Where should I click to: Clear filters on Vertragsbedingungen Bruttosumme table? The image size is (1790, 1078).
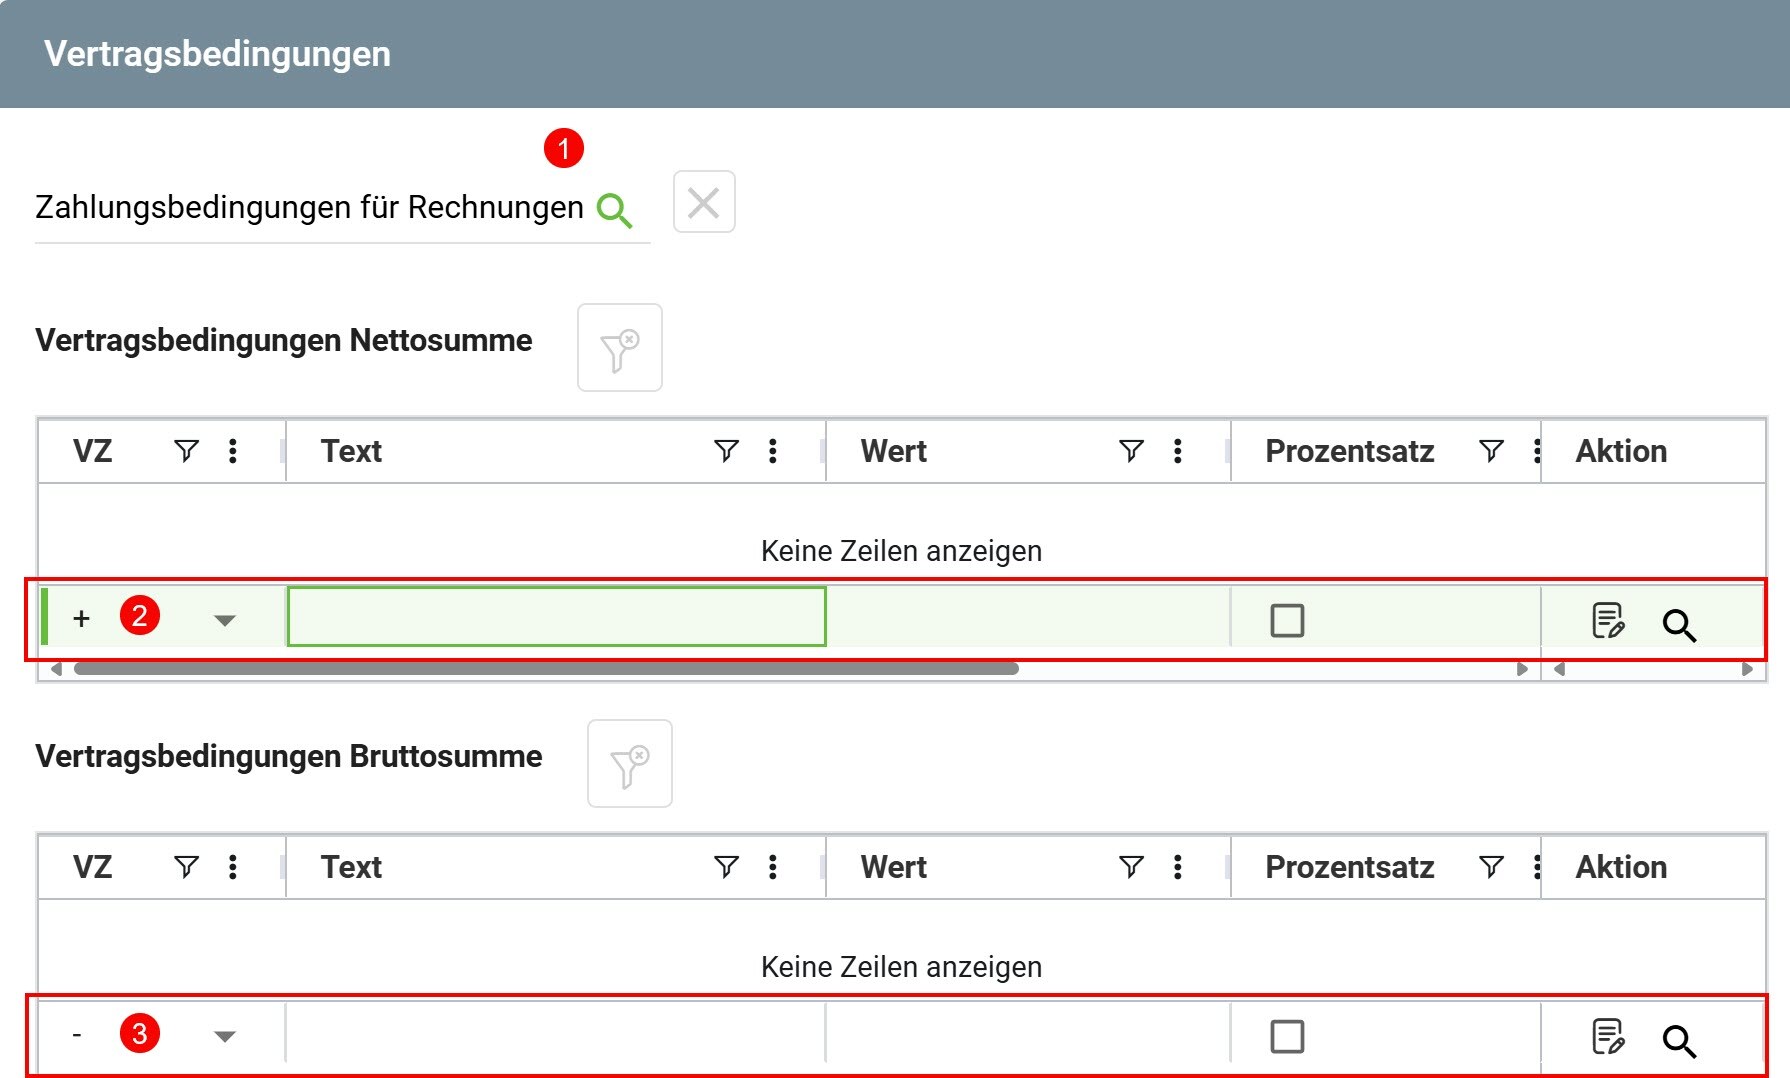click(x=630, y=763)
